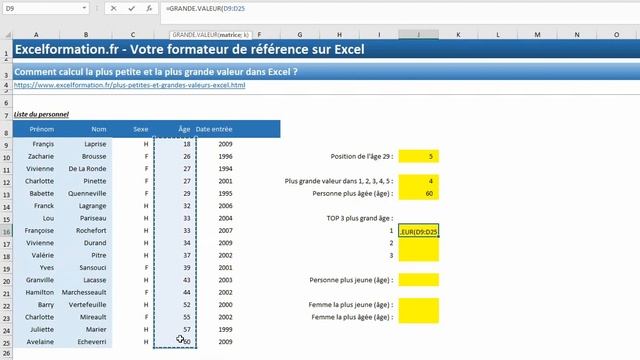
Task: Click yellow cell for 'Femme la plus jeune'
Action: (x=418, y=304)
